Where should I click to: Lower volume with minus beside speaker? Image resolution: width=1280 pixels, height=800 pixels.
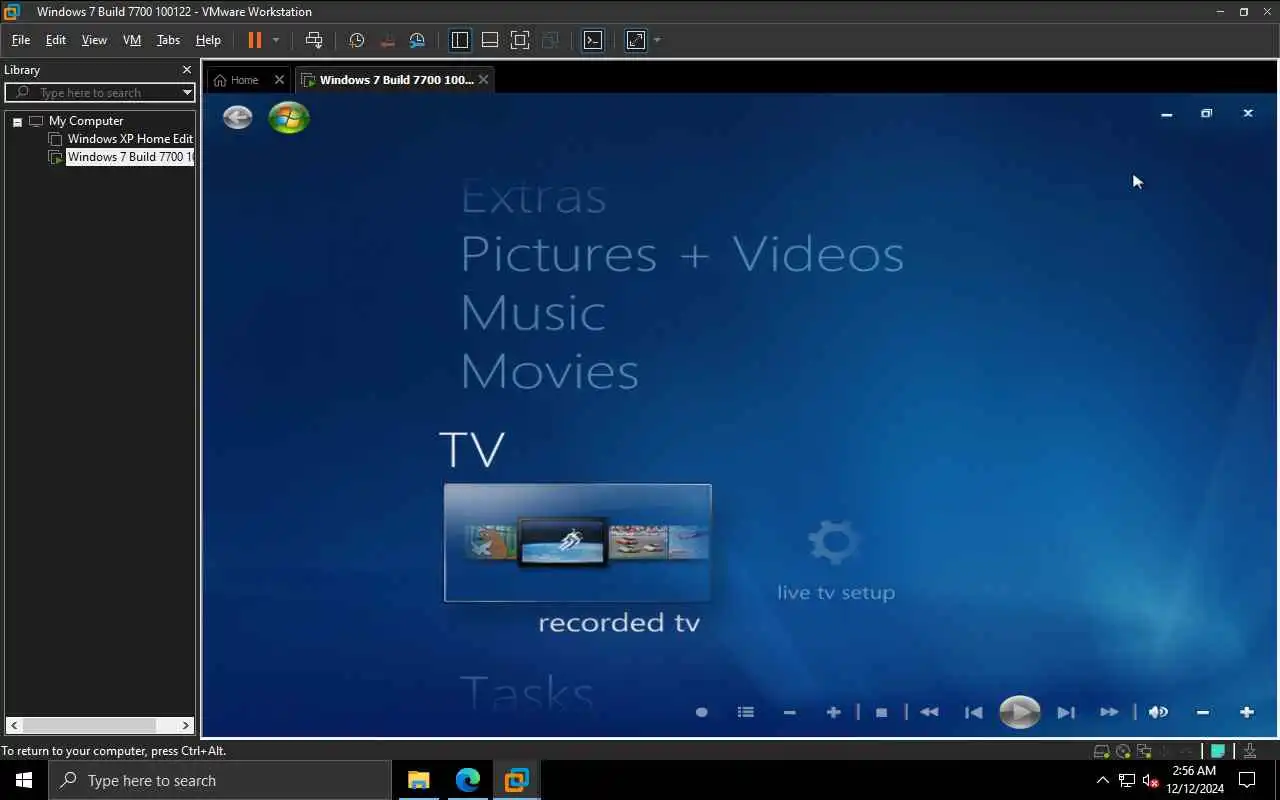pyautogui.click(x=1203, y=712)
